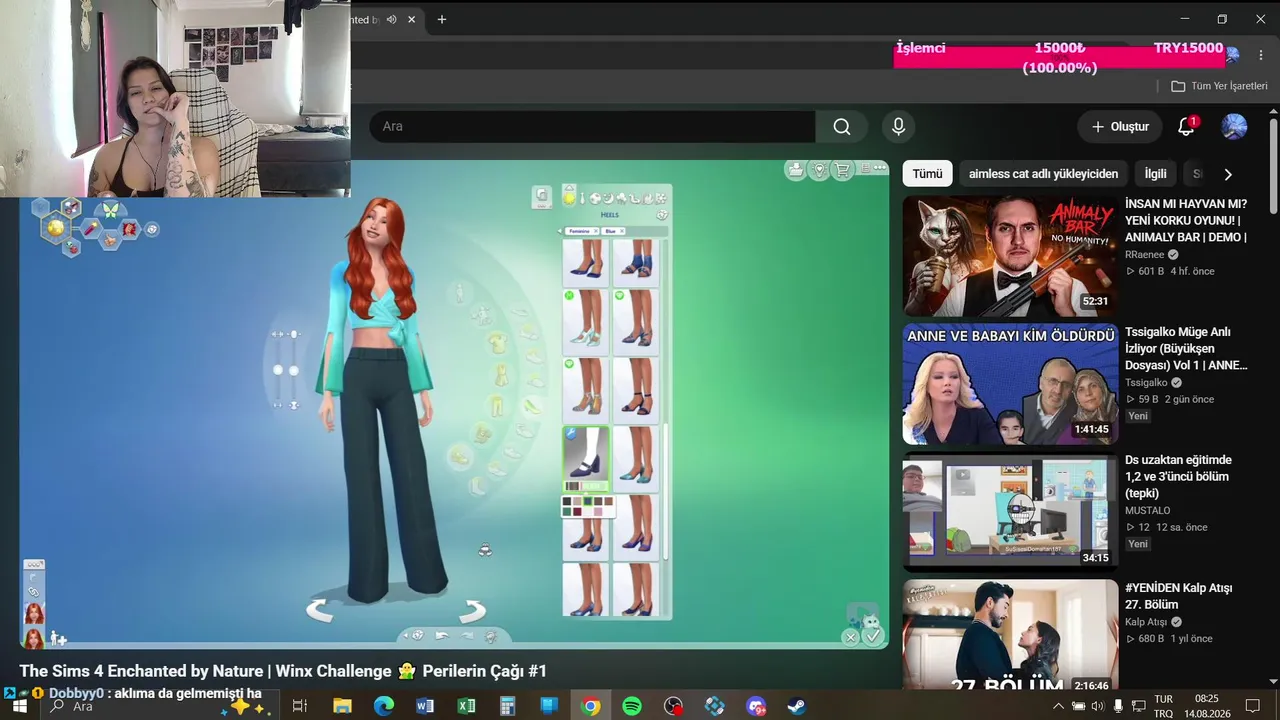1280x720 pixels.
Task: Open the RRaenee channel link
Action: [1145, 255]
